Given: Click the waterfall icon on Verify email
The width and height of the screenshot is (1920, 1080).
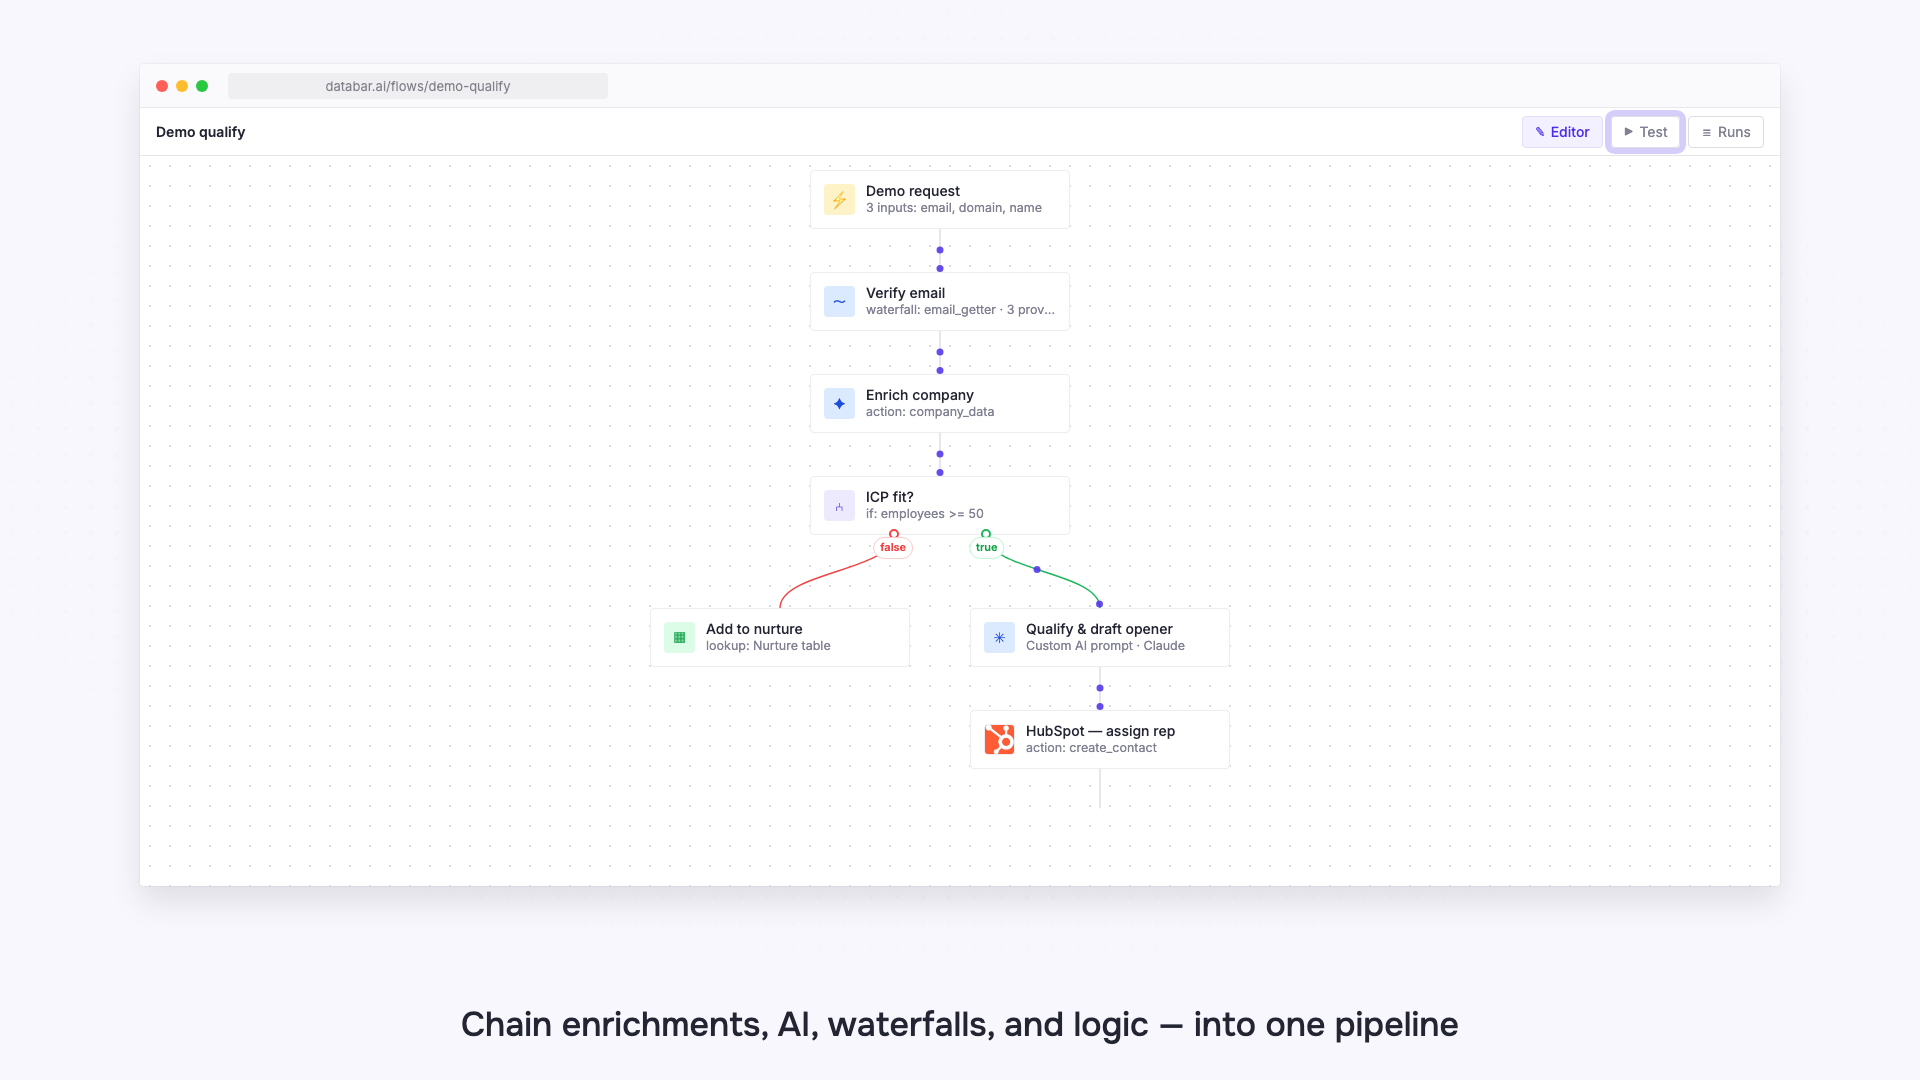Looking at the screenshot, I should [839, 302].
